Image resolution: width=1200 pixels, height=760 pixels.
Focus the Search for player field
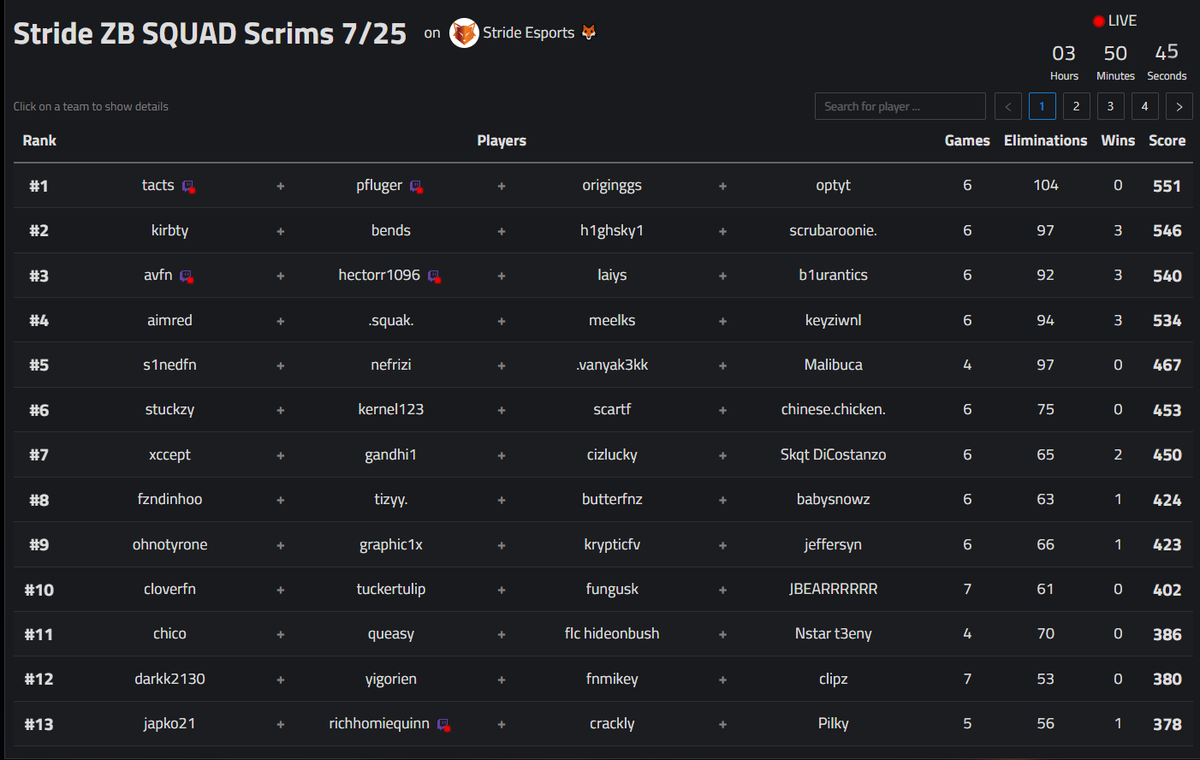900,106
